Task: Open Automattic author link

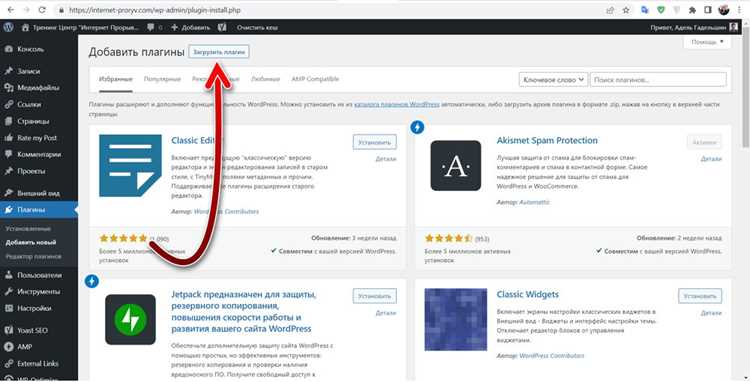Action: coord(534,202)
